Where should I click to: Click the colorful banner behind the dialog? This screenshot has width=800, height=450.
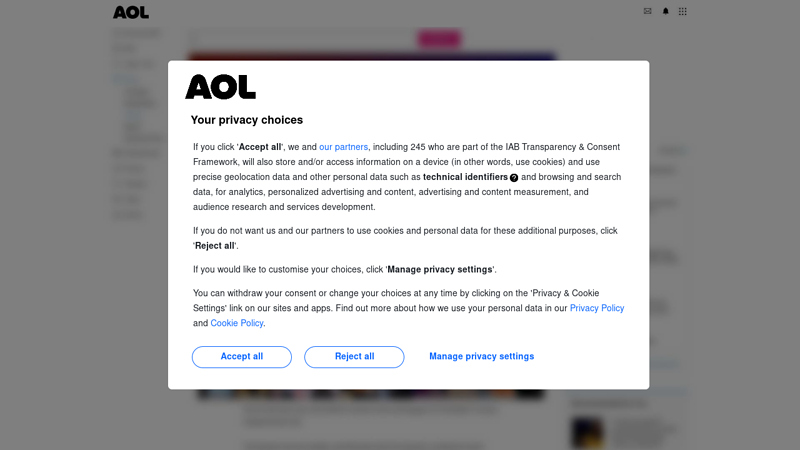pos(370,56)
